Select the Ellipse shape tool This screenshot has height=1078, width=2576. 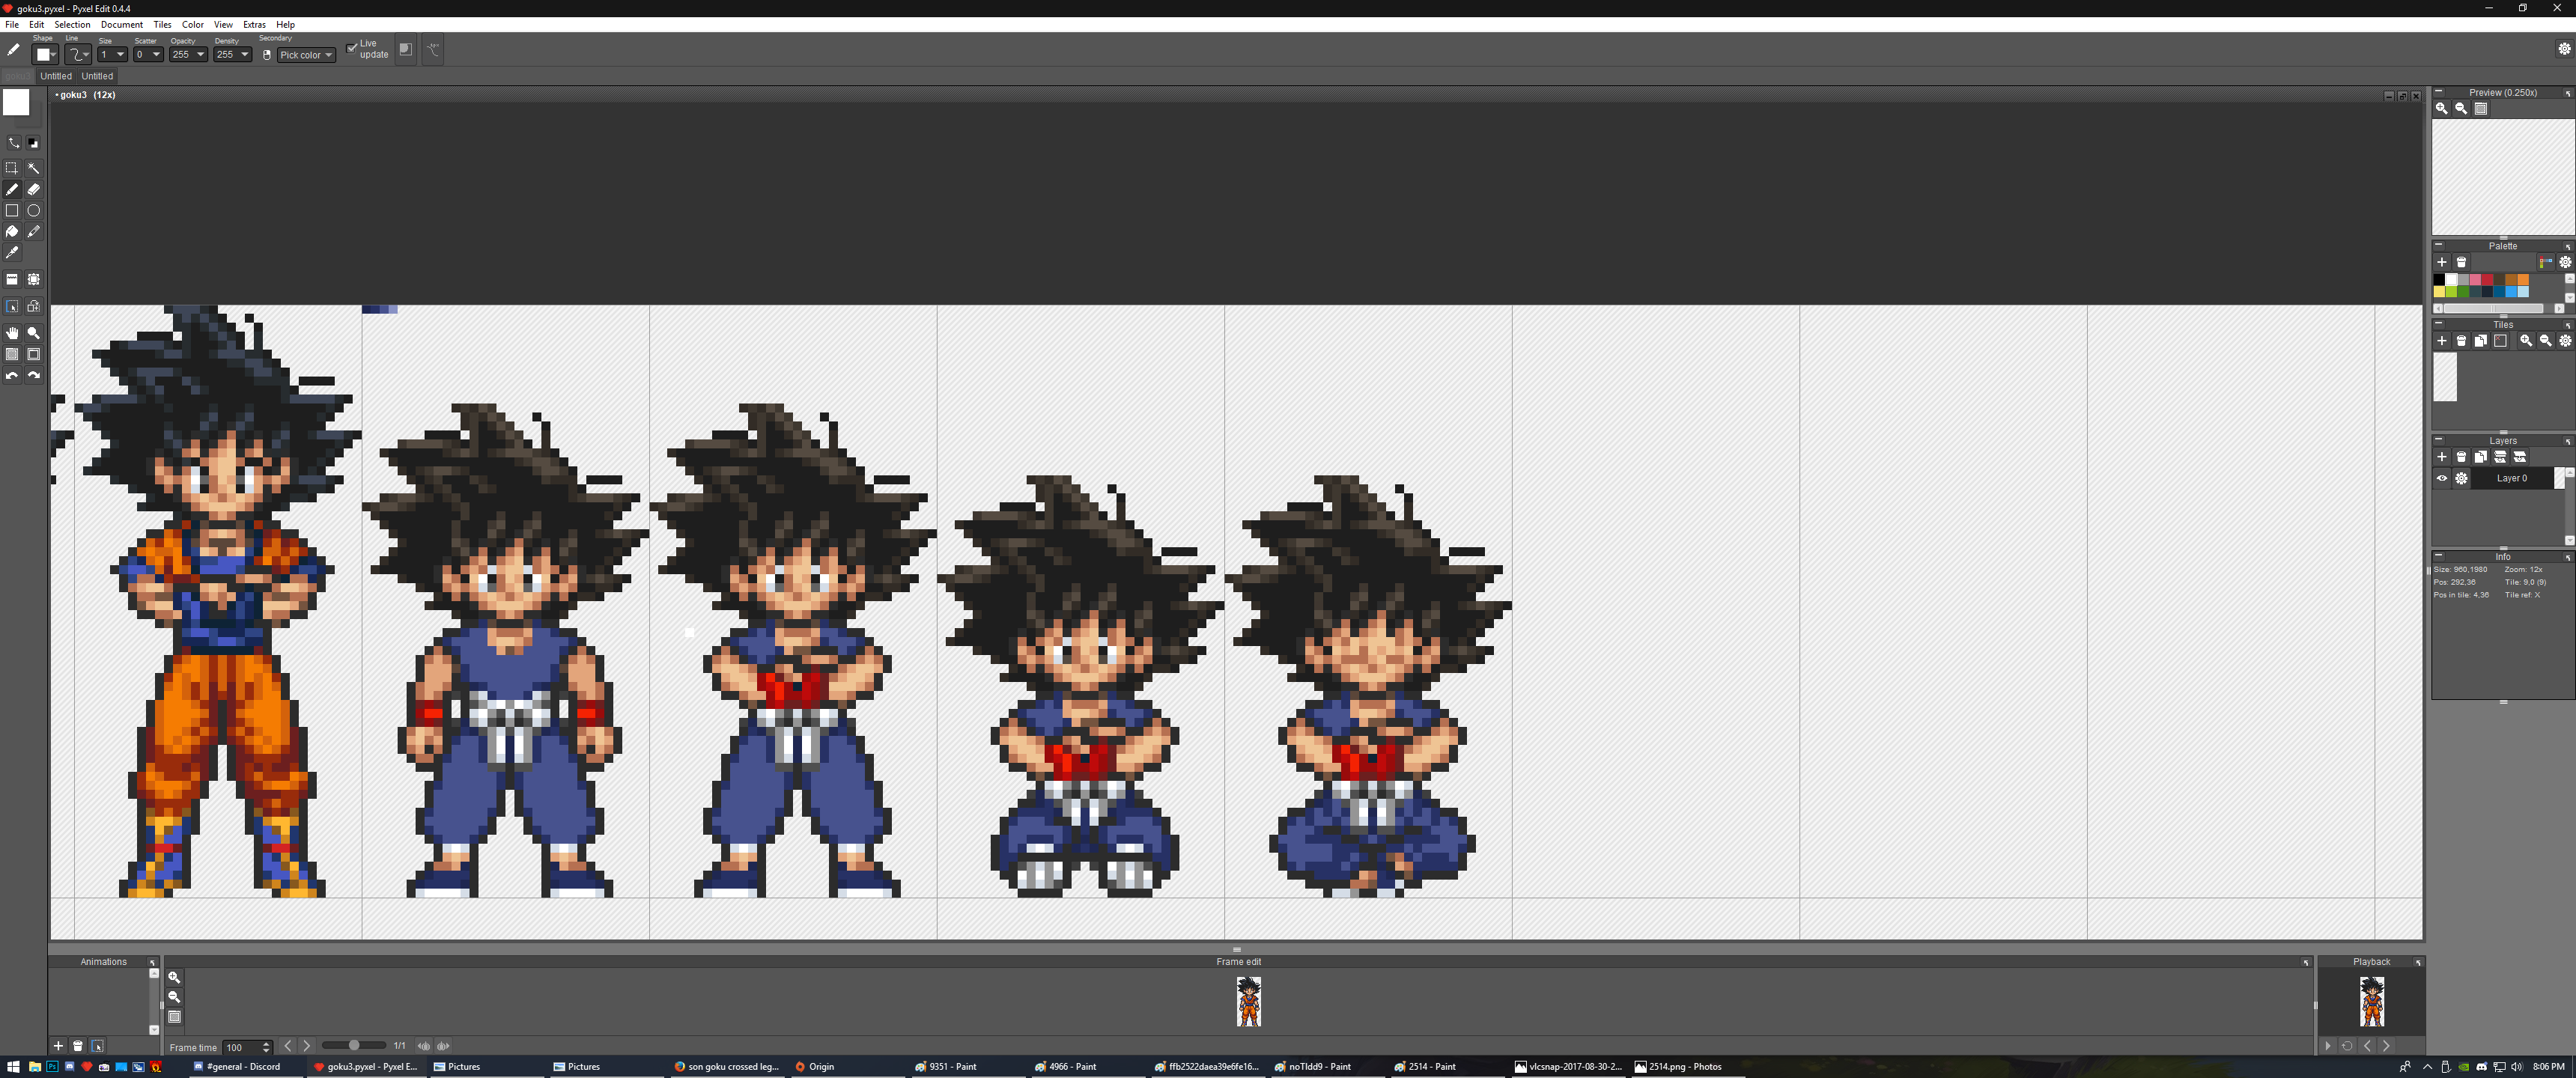tap(33, 210)
